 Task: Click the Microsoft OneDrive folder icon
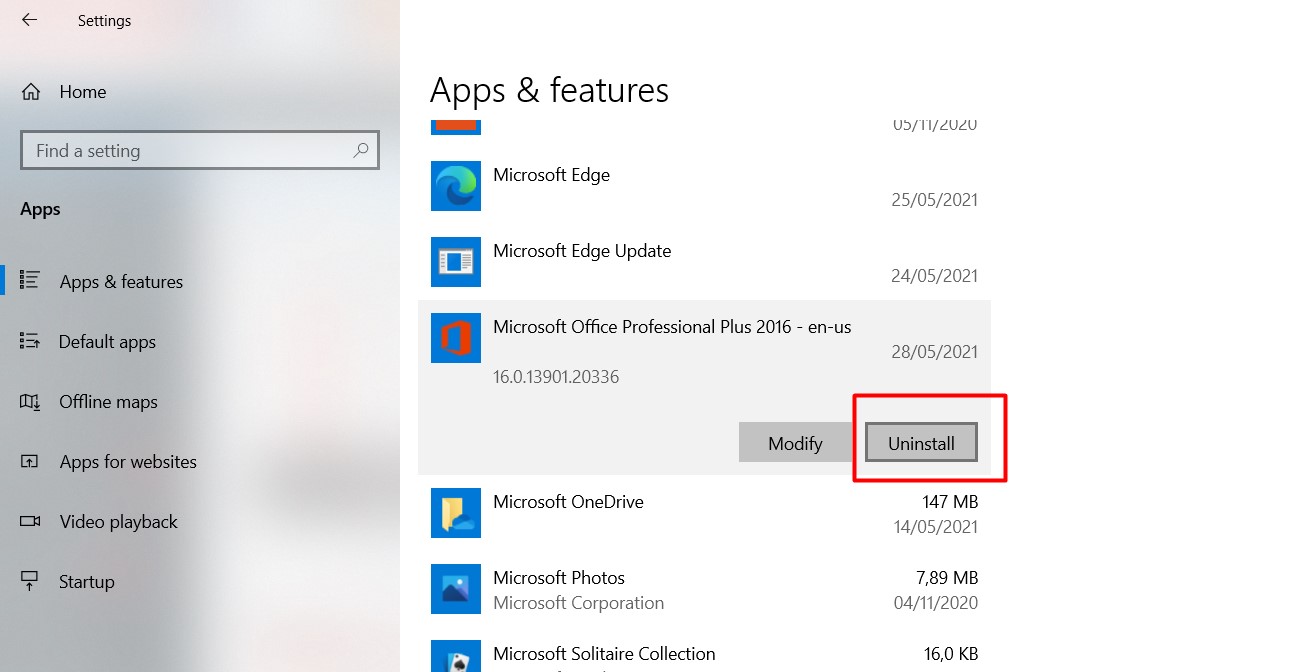pyautogui.click(x=456, y=513)
